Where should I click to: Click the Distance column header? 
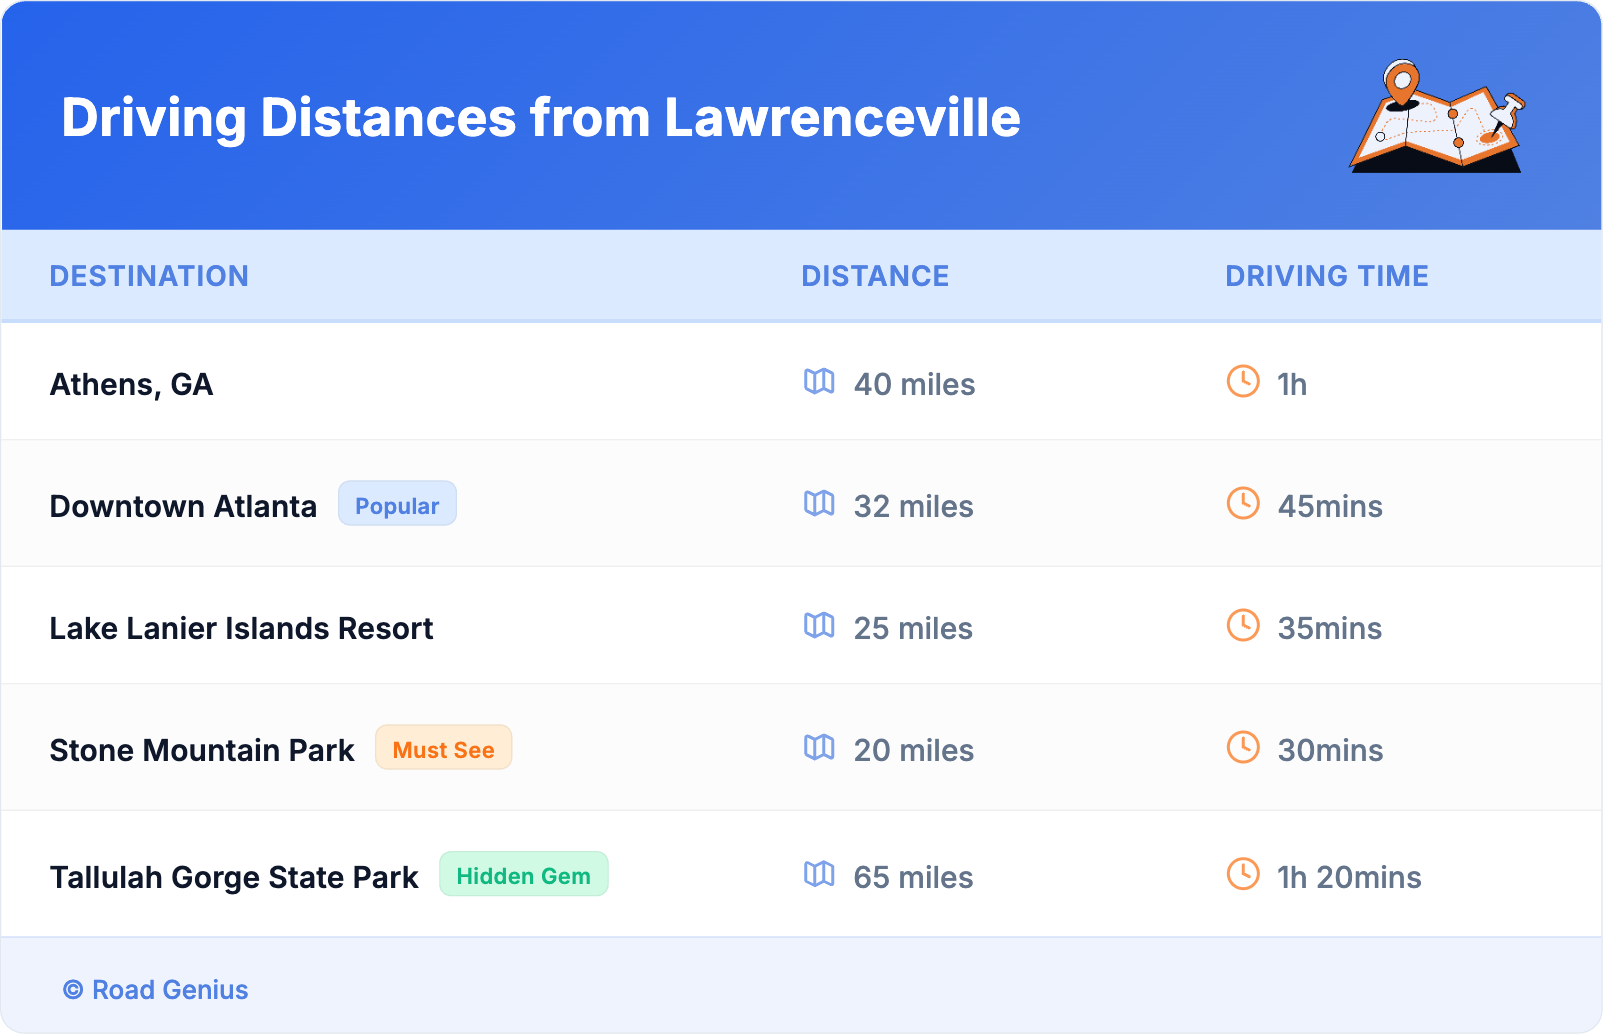875,276
